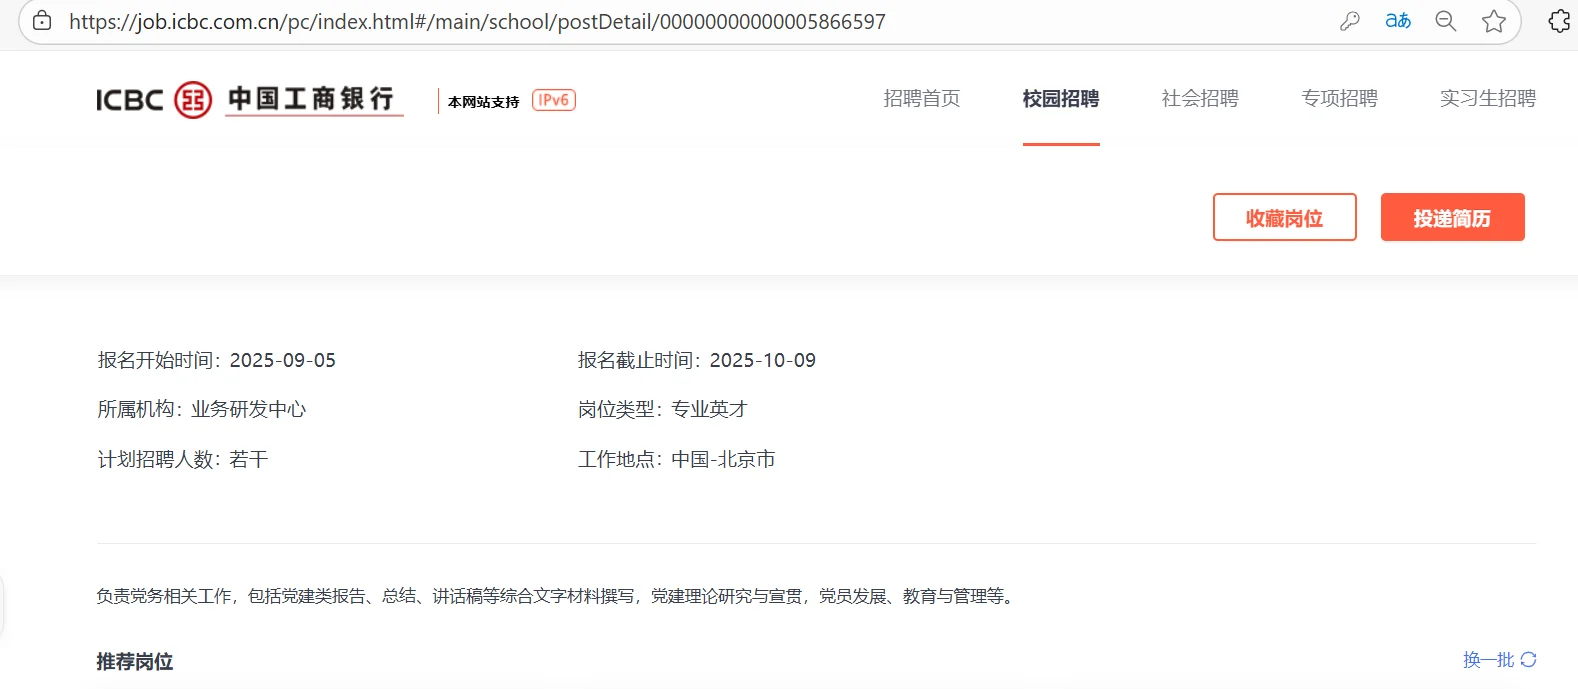Open the translate page icon
Image resolution: width=1578 pixels, height=689 pixels.
pyautogui.click(x=1398, y=21)
